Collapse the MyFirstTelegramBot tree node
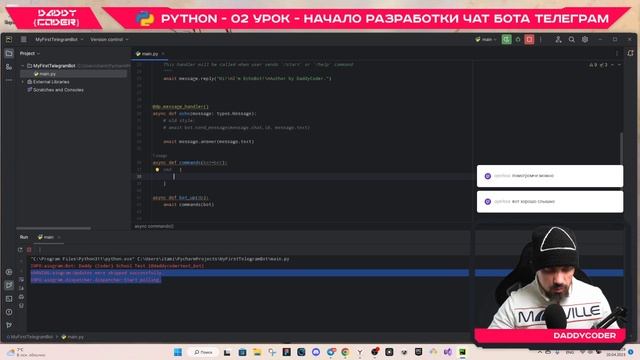640x360 pixels. tap(23, 66)
